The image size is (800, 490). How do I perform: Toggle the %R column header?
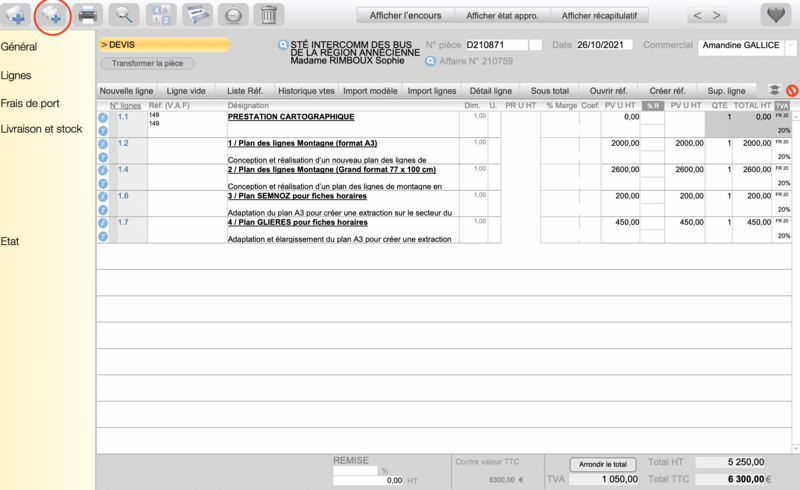click(652, 106)
